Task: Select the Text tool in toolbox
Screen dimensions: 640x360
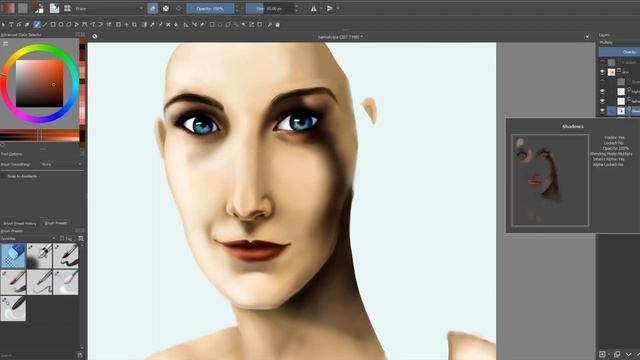Action: 11,24
